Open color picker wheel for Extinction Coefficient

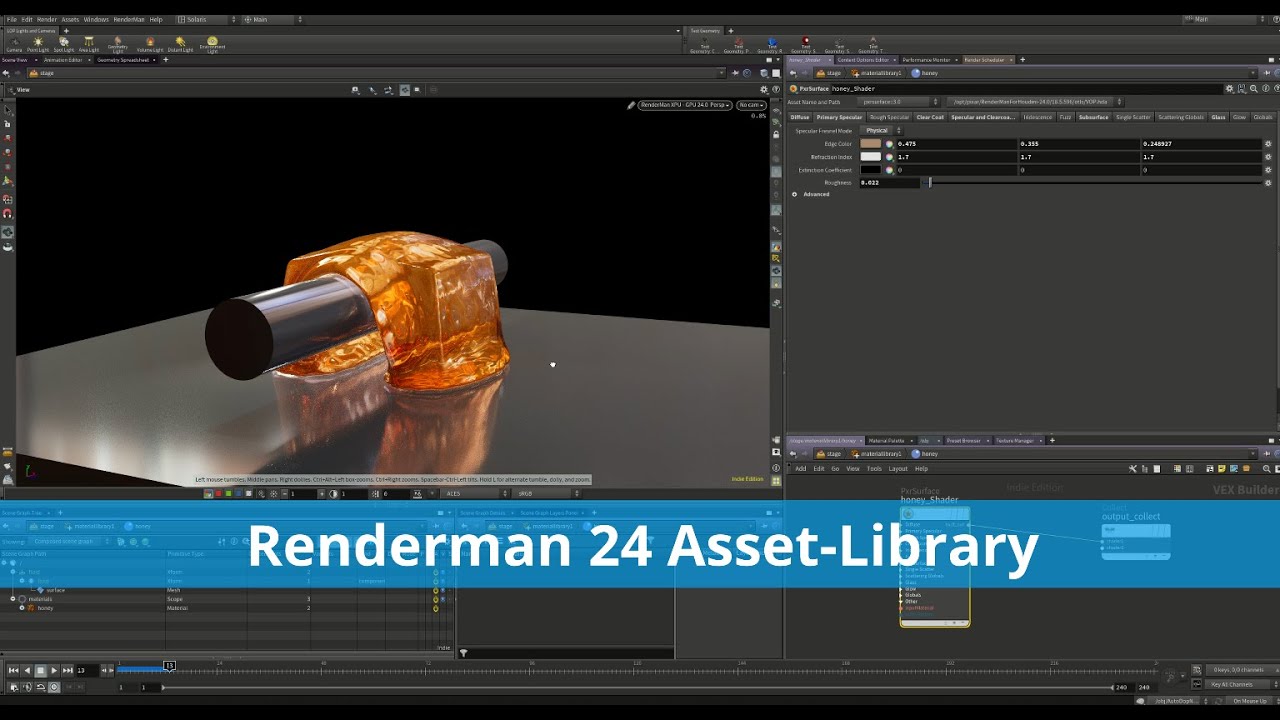[x=889, y=170]
